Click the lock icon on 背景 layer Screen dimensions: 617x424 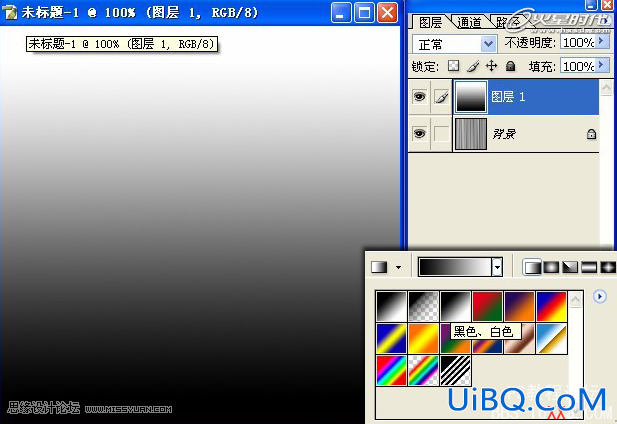(591, 134)
